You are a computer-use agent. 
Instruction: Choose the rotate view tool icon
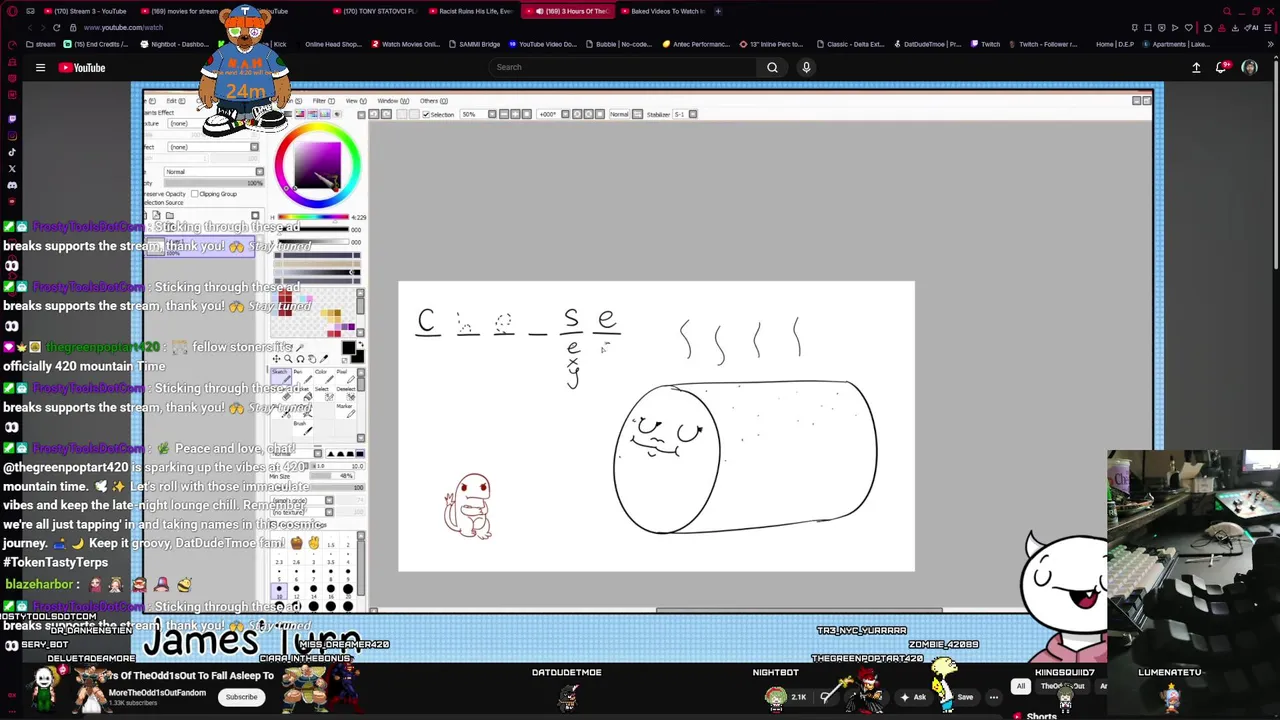(300, 359)
